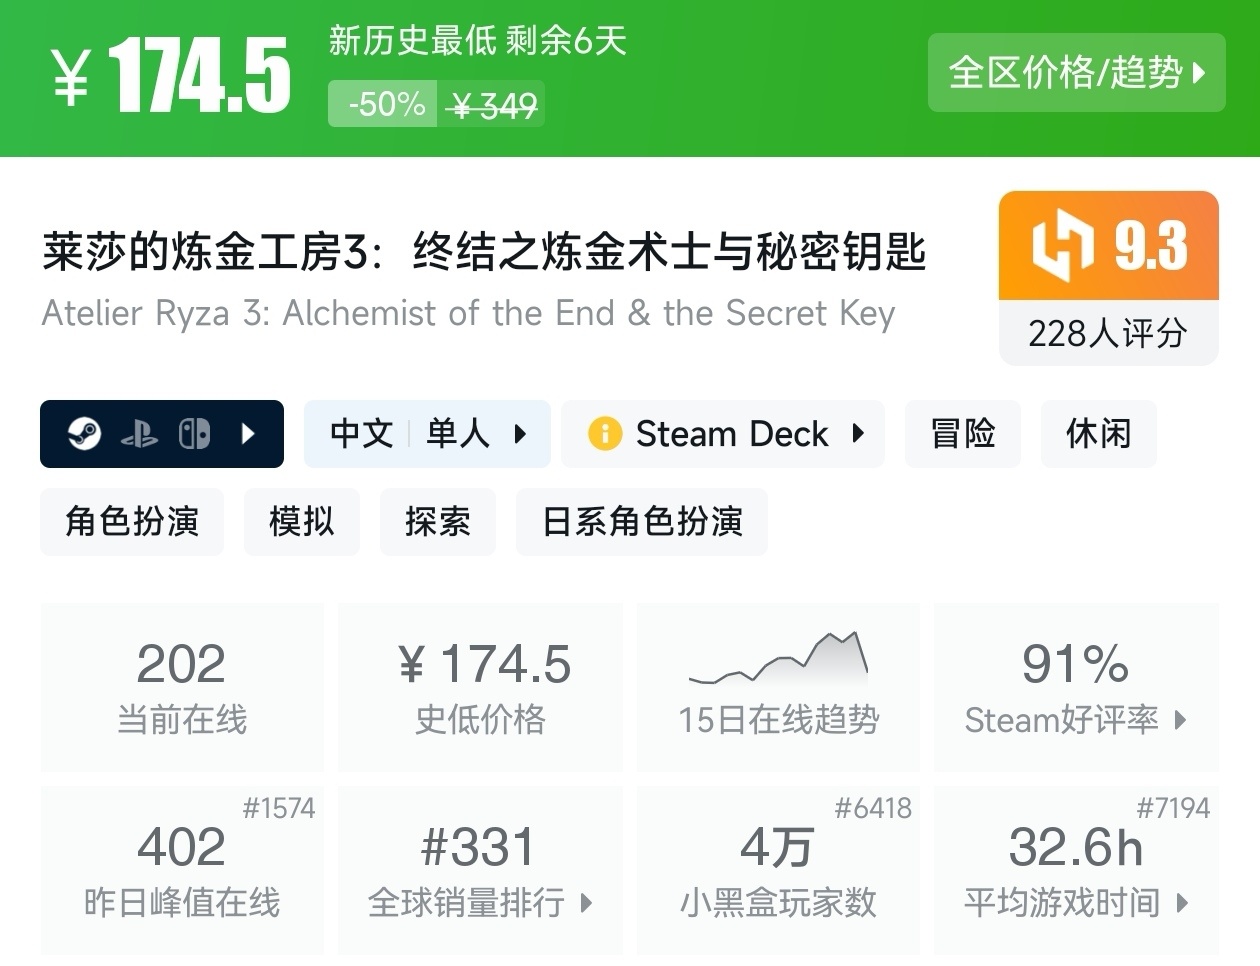
Task: Click the Xiaoheihe logo on rating badge
Action: coord(1062,246)
